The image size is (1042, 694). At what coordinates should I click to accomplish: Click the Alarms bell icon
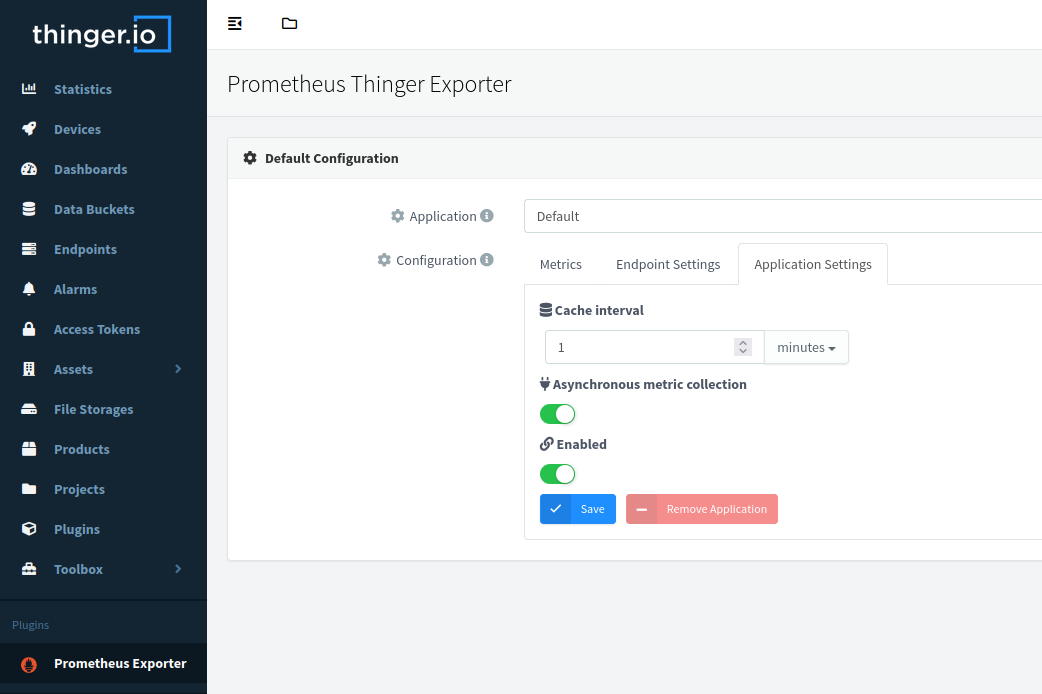(x=29, y=289)
